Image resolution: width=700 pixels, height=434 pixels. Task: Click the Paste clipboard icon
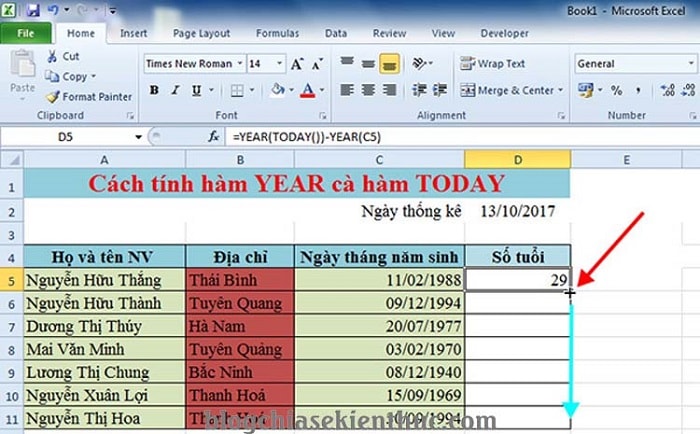point(22,65)
